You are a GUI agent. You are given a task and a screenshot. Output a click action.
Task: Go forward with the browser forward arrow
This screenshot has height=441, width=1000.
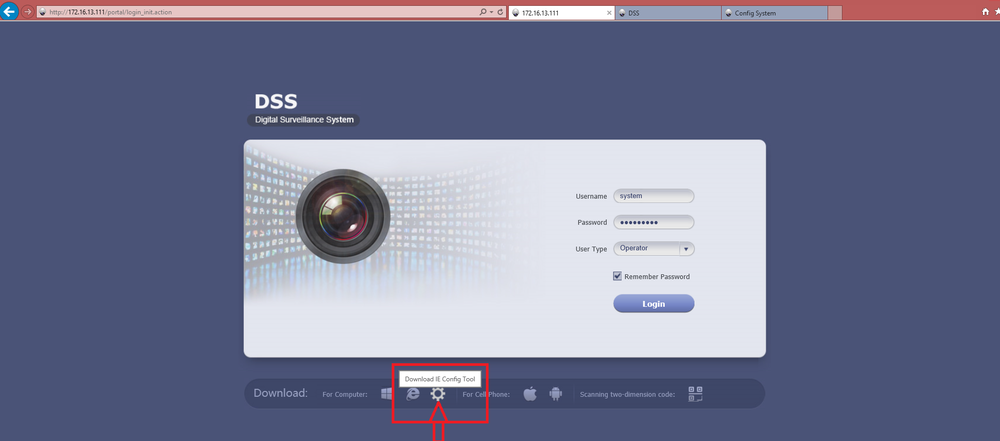tap(27, 12)
